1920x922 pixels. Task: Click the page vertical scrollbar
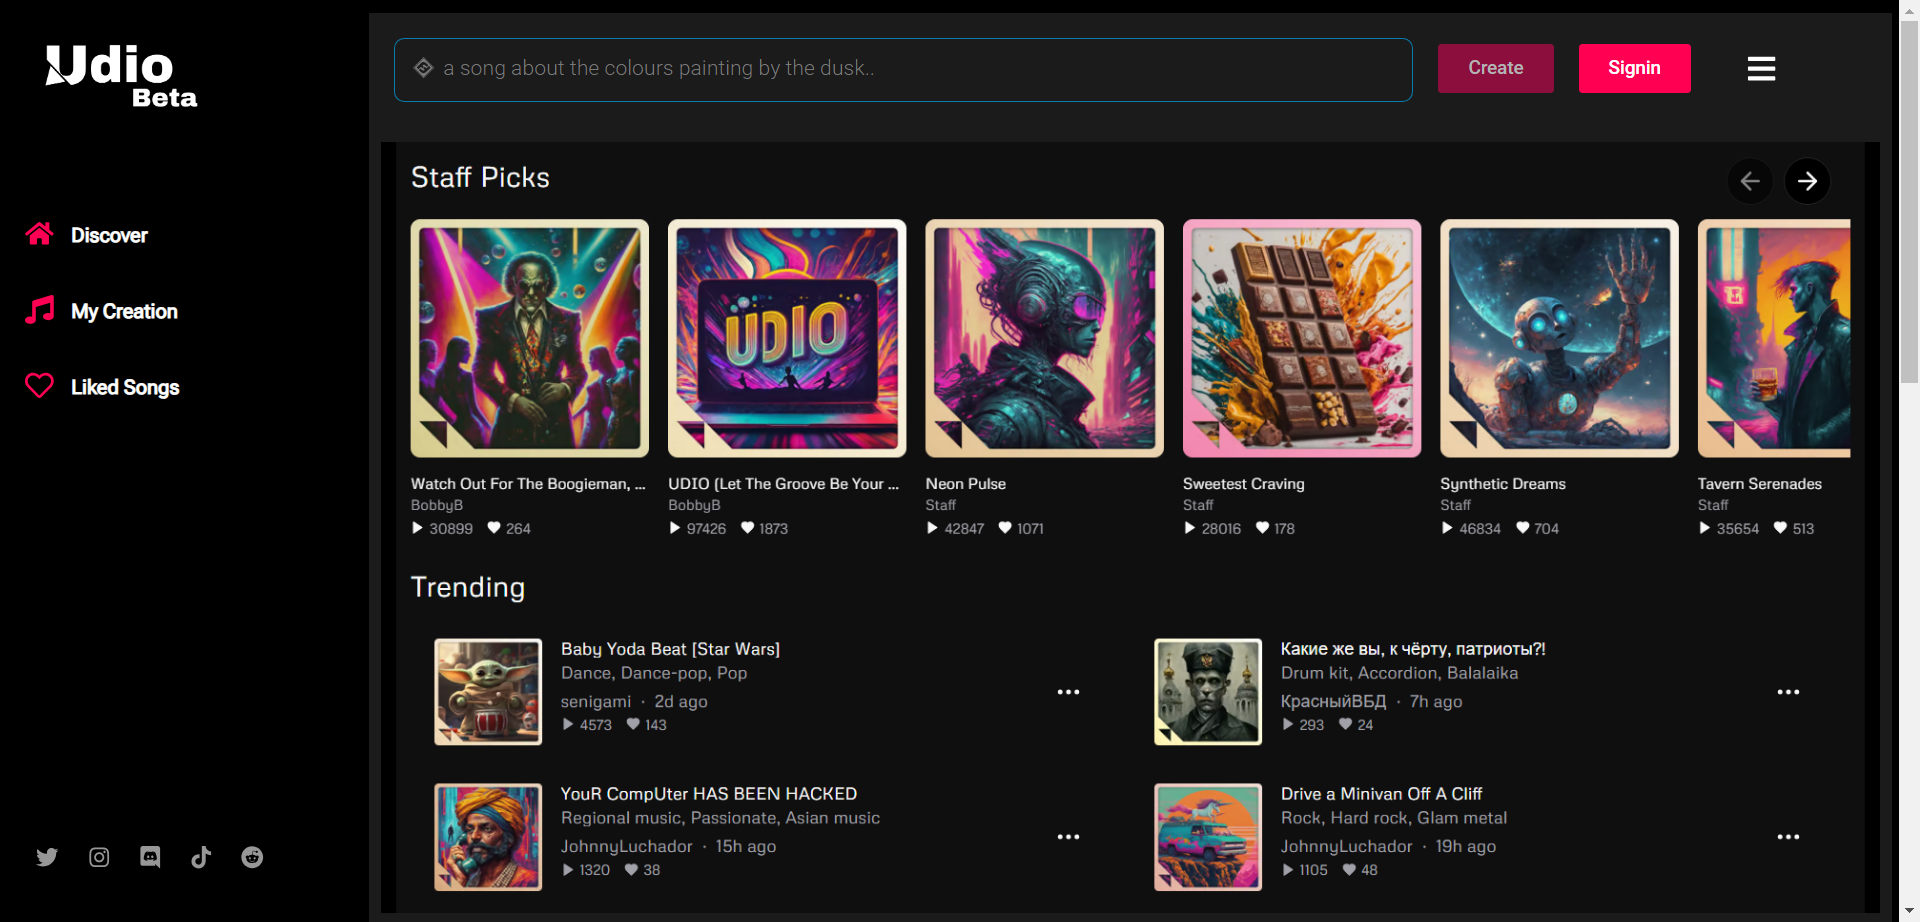1909,200
